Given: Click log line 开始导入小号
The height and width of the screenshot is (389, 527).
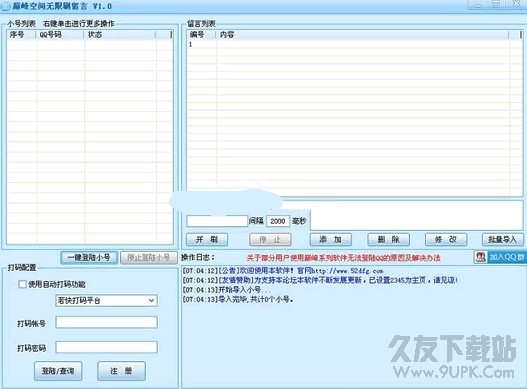Looking at the screenshot, I should tap(226, 289).
